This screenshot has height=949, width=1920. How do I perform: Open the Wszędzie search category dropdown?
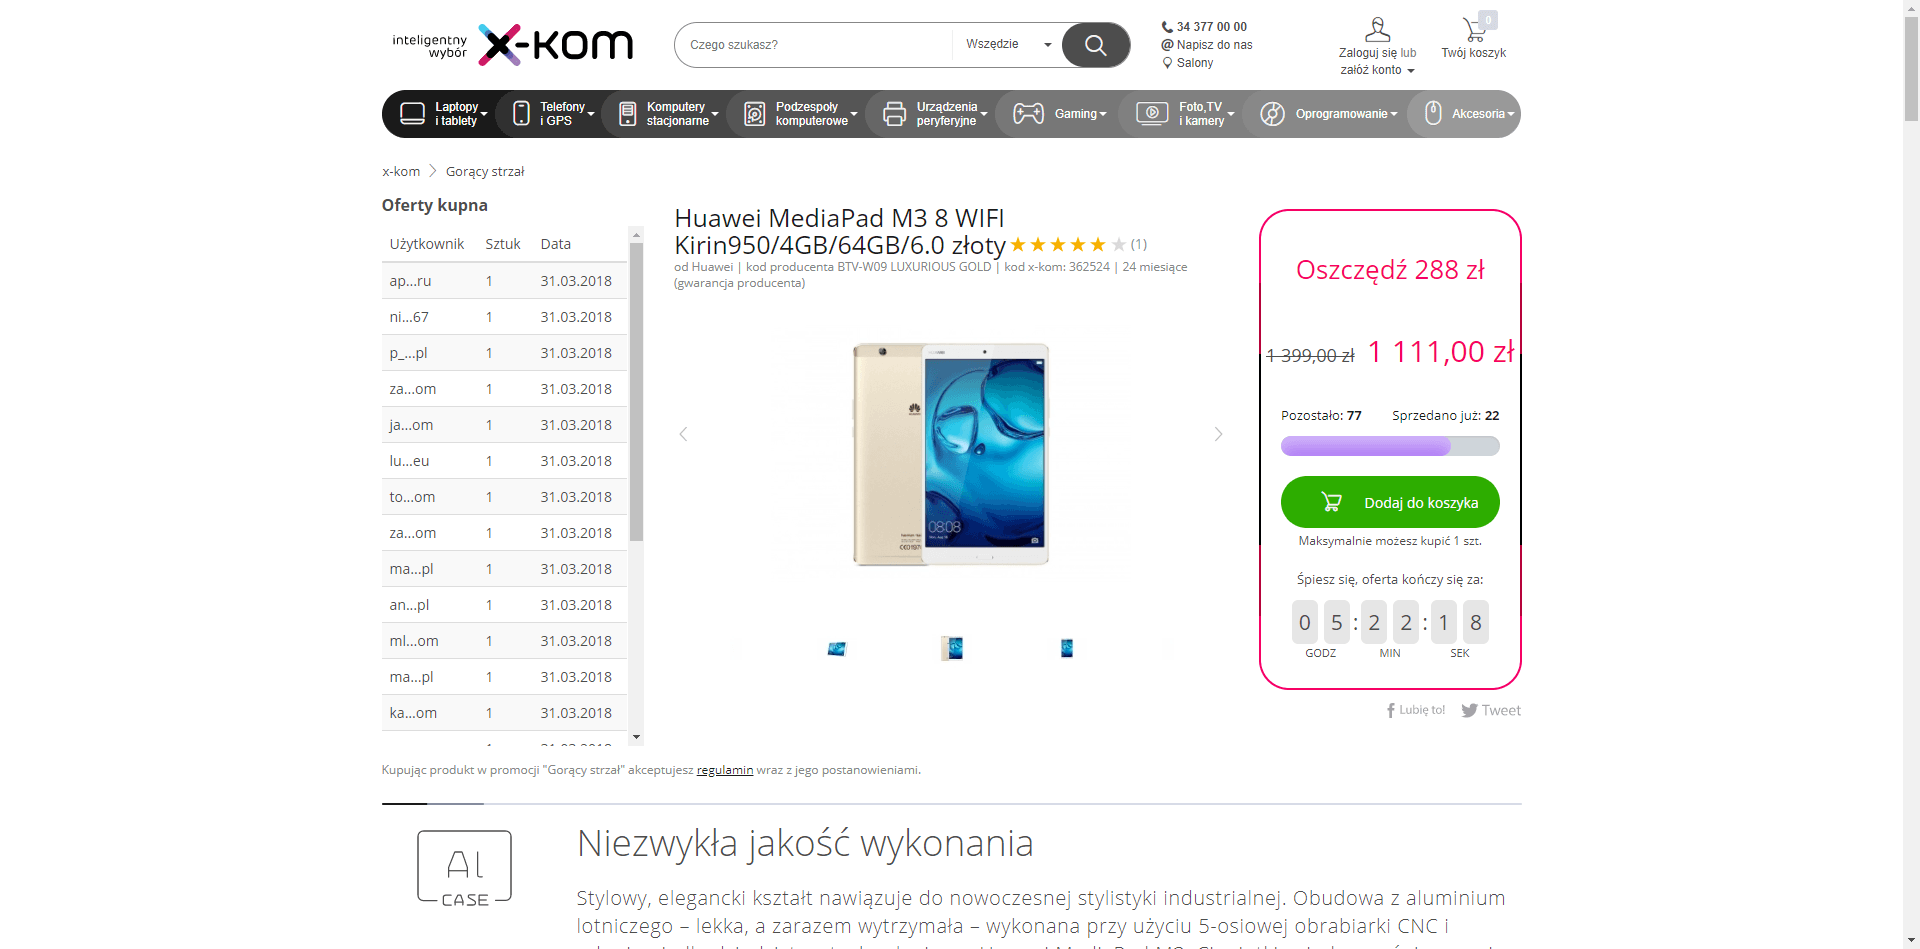1007,45
